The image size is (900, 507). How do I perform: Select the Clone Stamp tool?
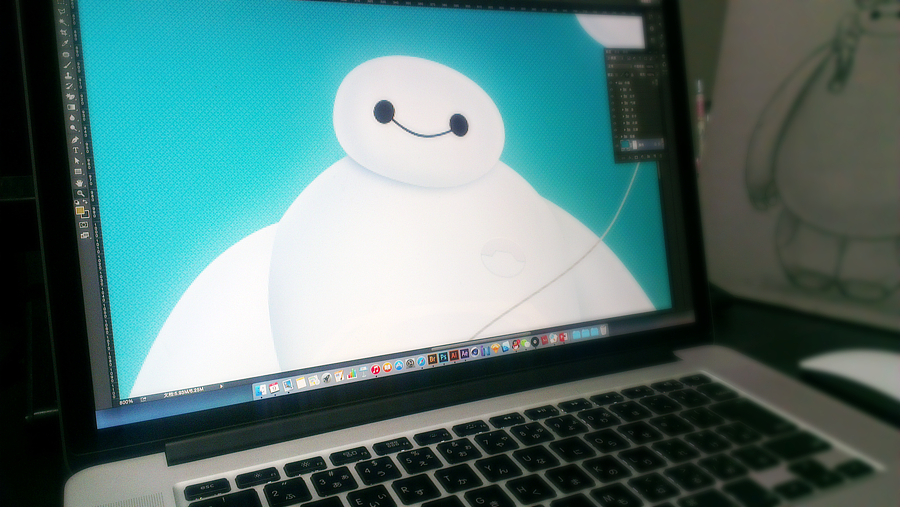[x=68, y=75]
